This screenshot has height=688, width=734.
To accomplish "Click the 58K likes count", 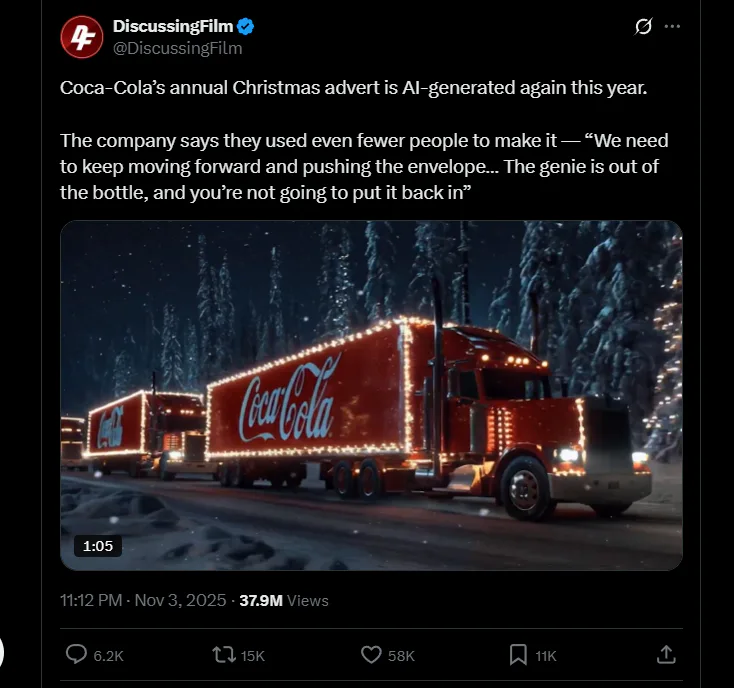I will pyautogui.click(x=401, y=656).
